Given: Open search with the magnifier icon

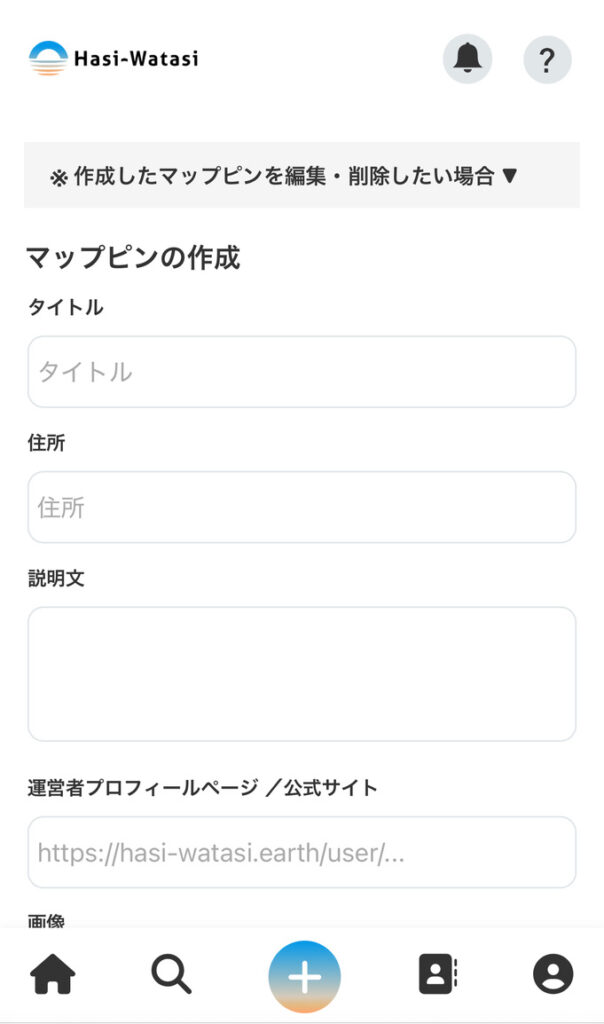Looking at the screenshot, I should [171, 974].
